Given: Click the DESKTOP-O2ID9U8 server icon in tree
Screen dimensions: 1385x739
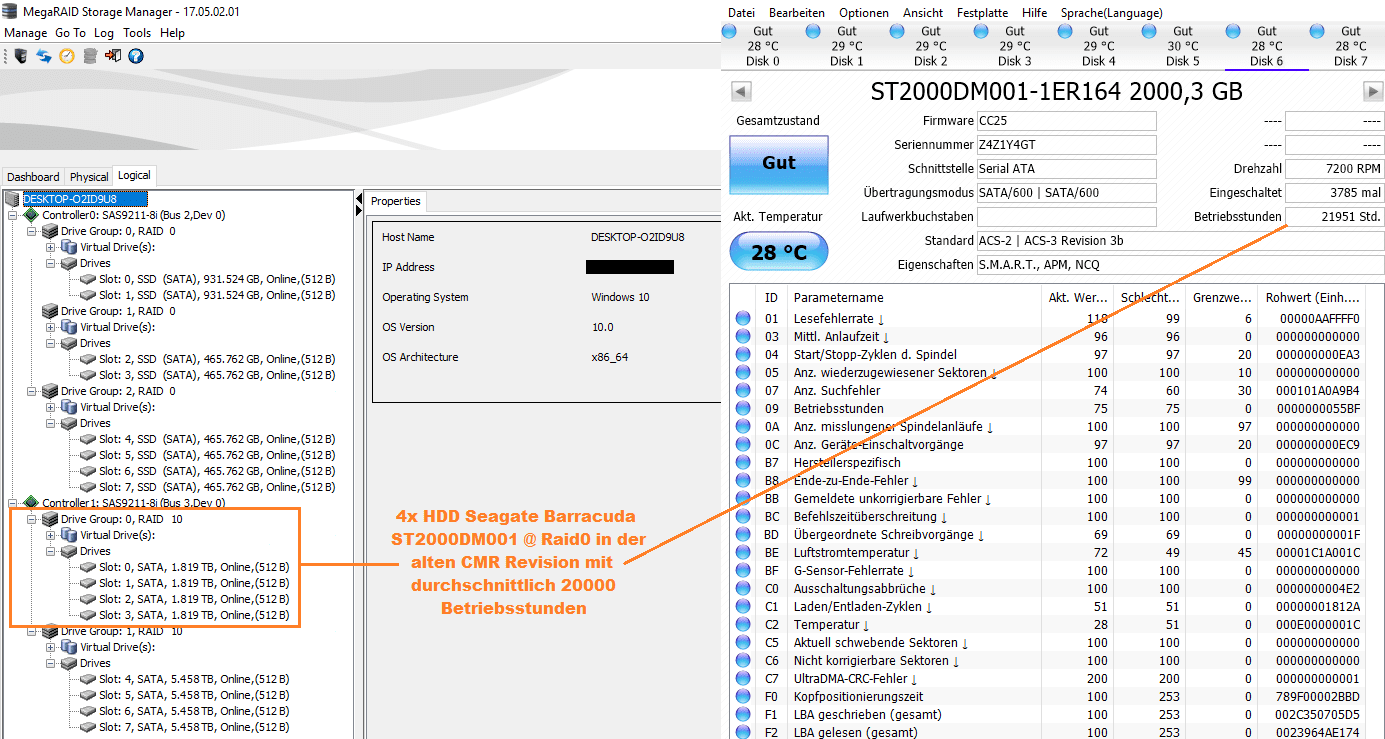Looking at the screenshot, I should tap(12, 199).
